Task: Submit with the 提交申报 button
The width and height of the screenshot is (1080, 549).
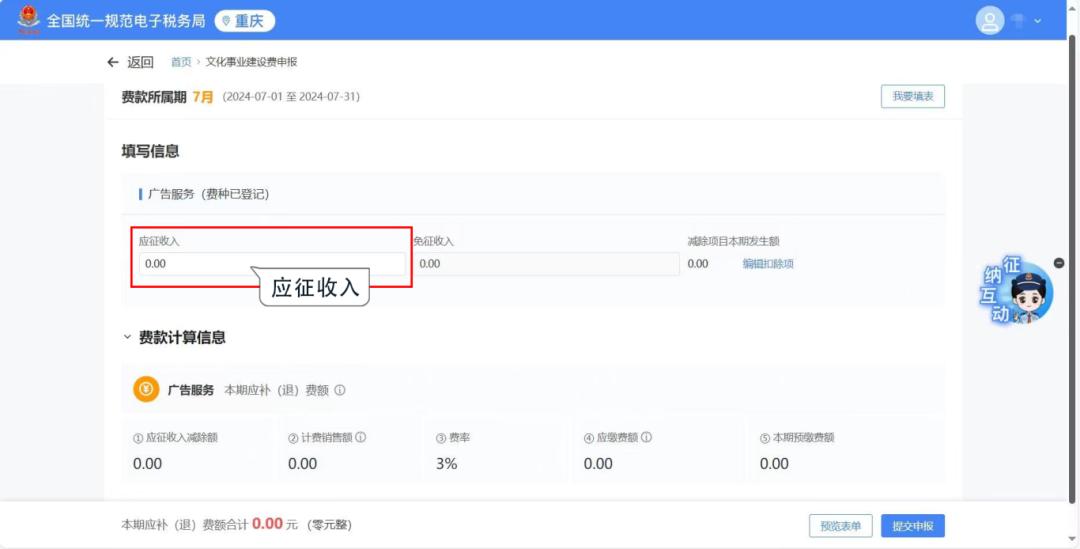Action: tap(912, 526)
